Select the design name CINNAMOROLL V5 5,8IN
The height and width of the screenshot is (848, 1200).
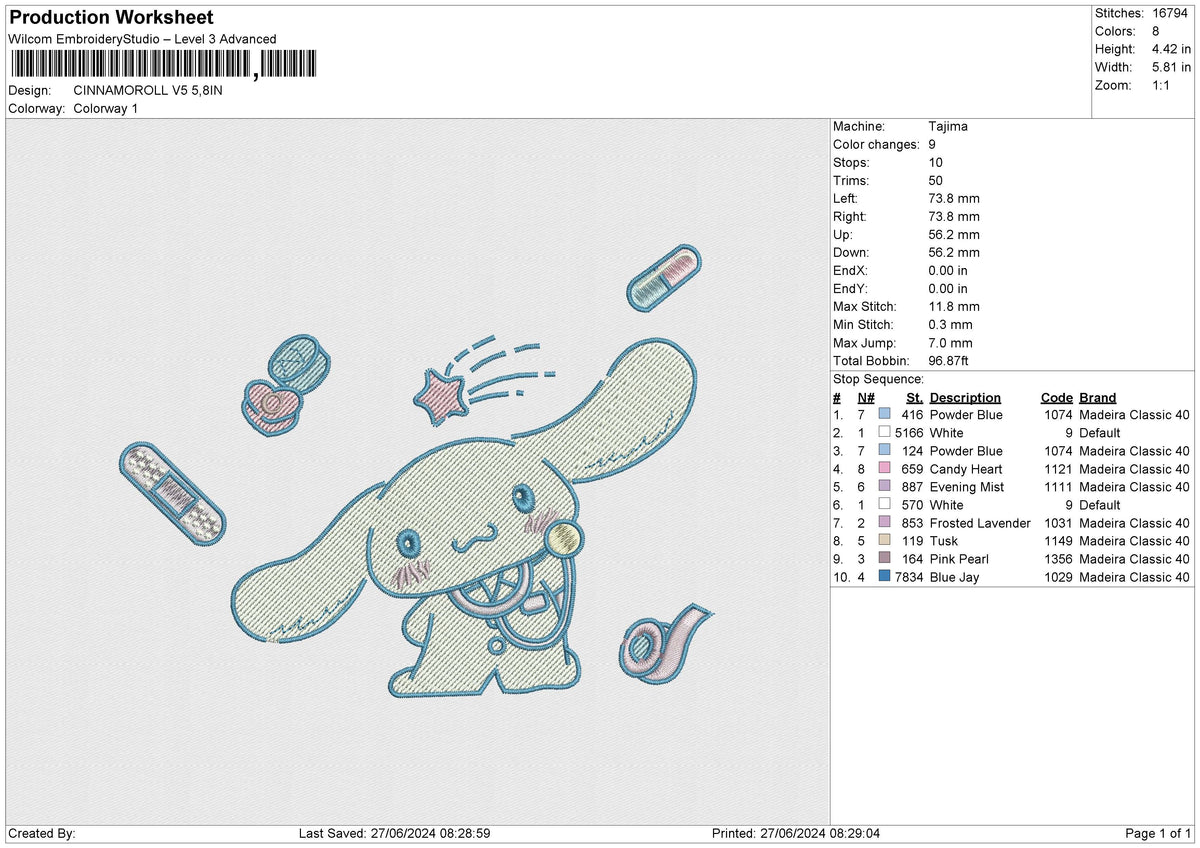(148, 90)
